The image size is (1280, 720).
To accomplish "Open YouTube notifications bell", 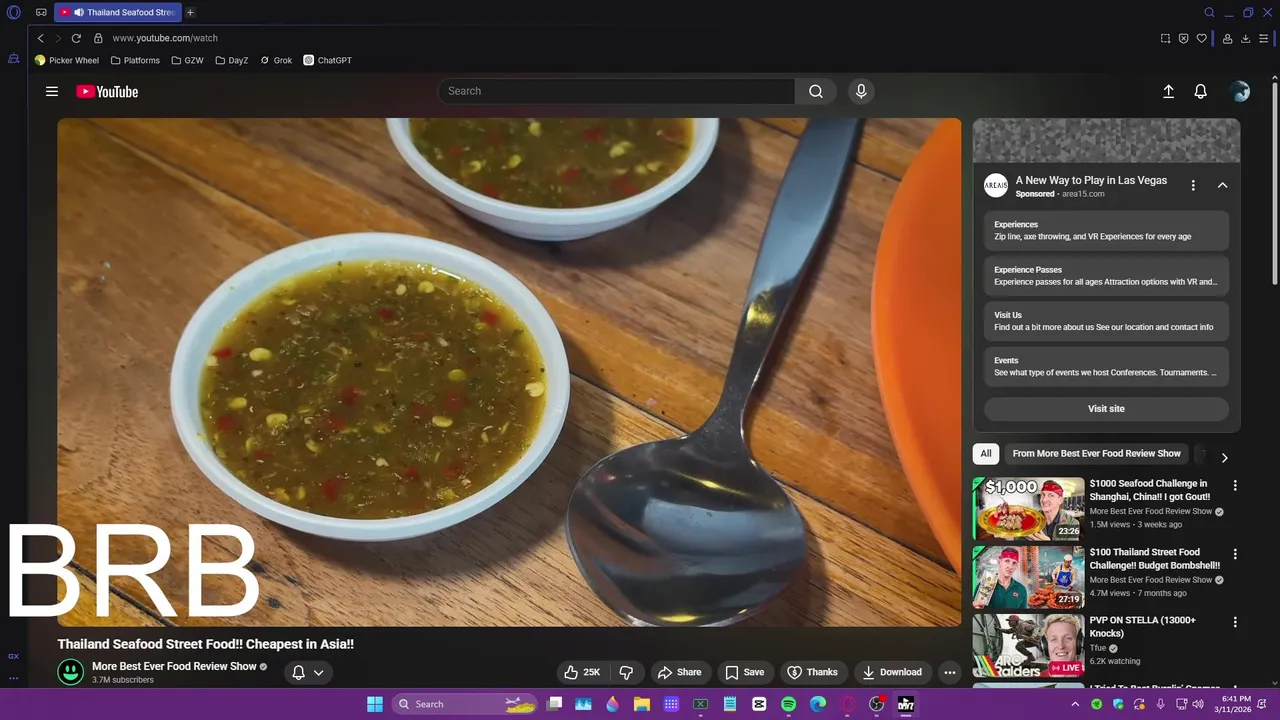I will click(x=1201, y=91).
